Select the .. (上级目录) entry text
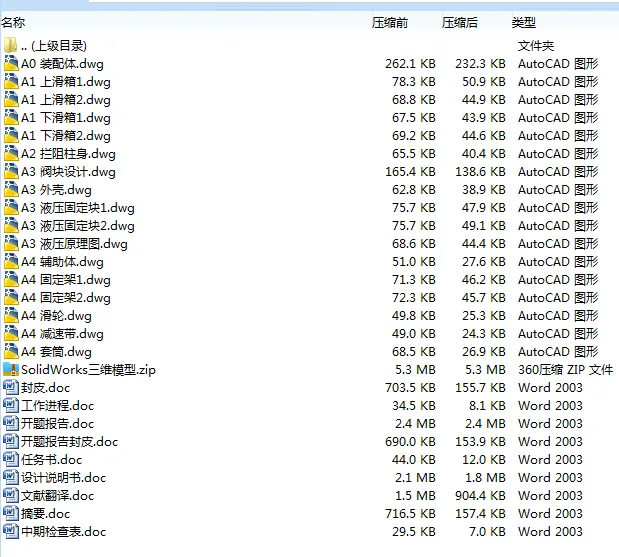 (54, 46)
